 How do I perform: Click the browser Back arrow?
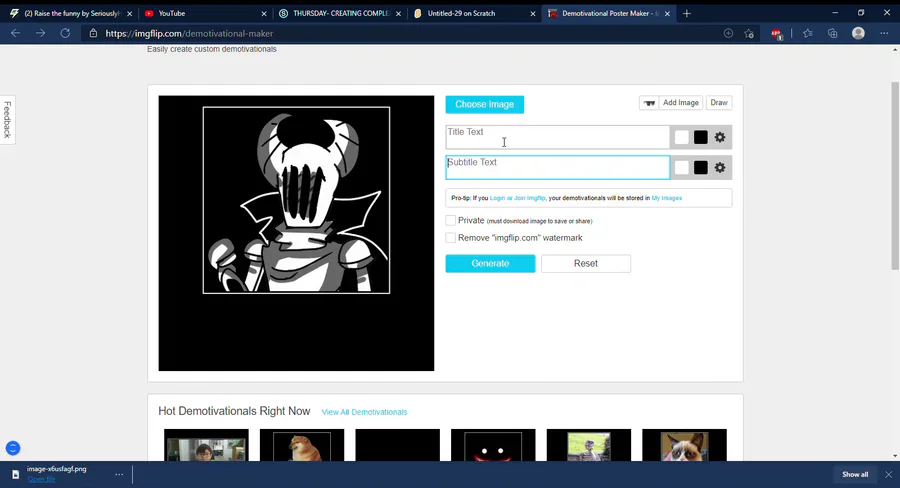15,33
